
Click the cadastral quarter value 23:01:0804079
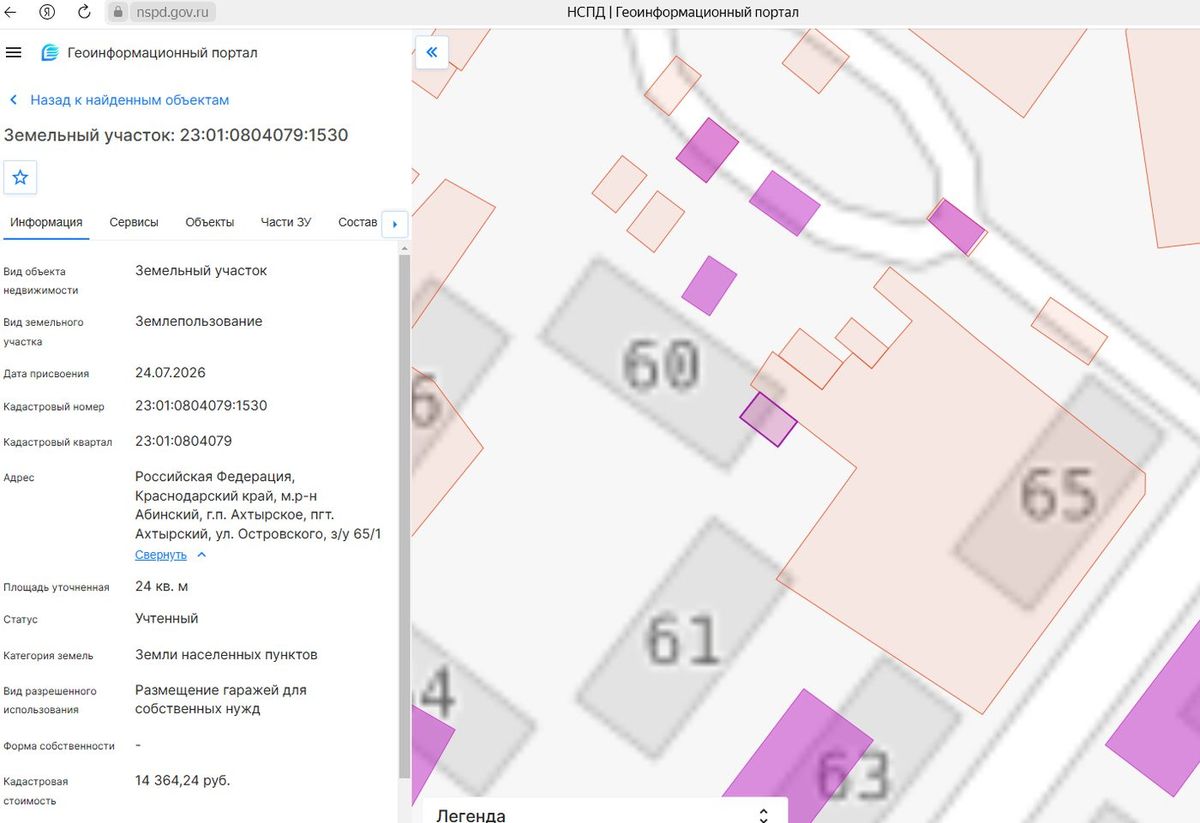point(184,441)
